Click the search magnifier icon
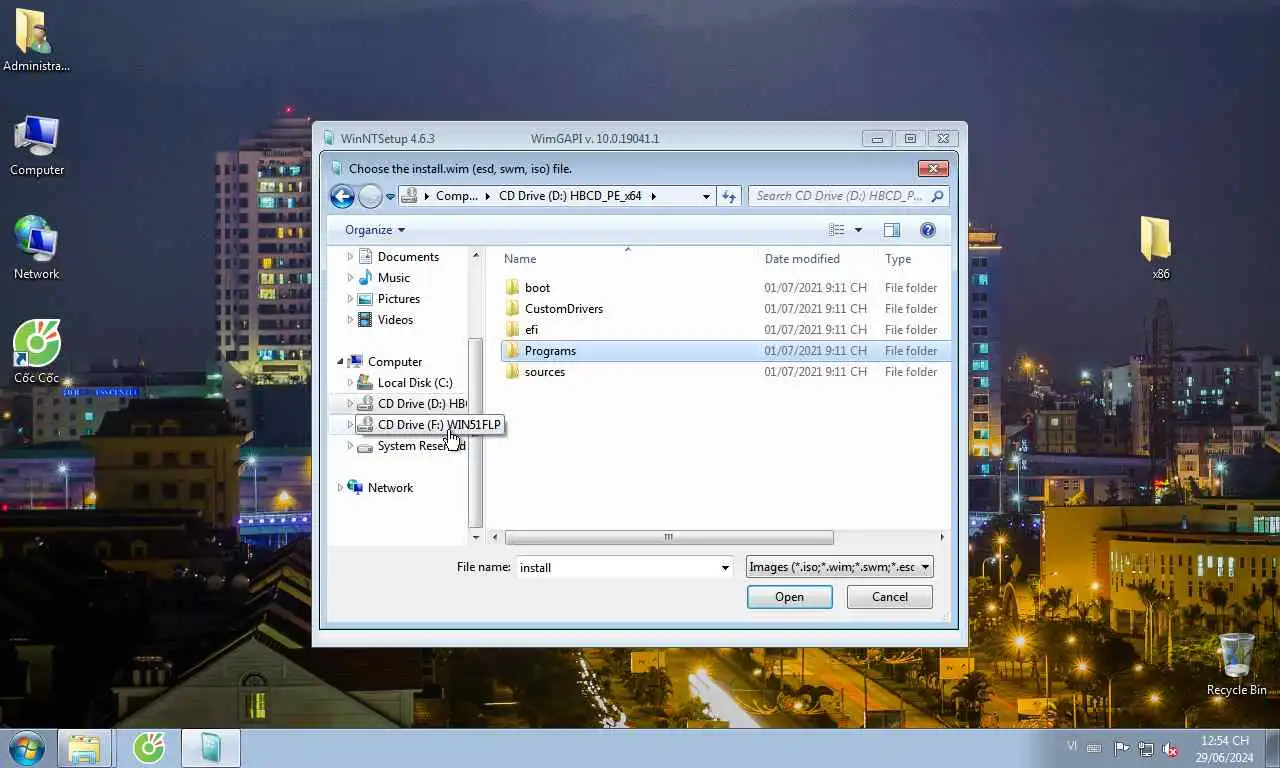Screen dimensions: 1280x768 (x=937, y=196)
